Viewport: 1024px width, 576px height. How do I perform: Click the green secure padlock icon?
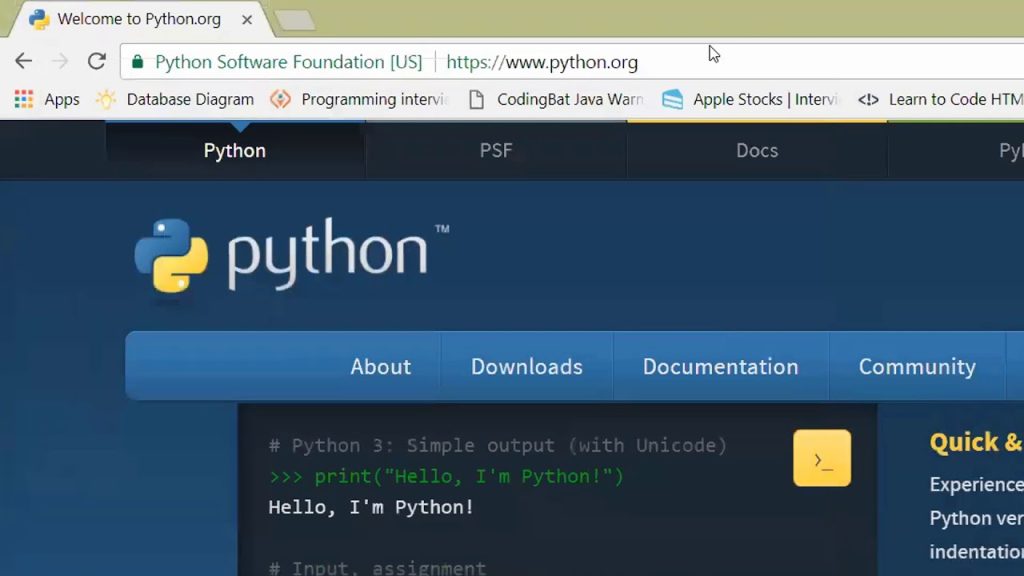(137, 61)
